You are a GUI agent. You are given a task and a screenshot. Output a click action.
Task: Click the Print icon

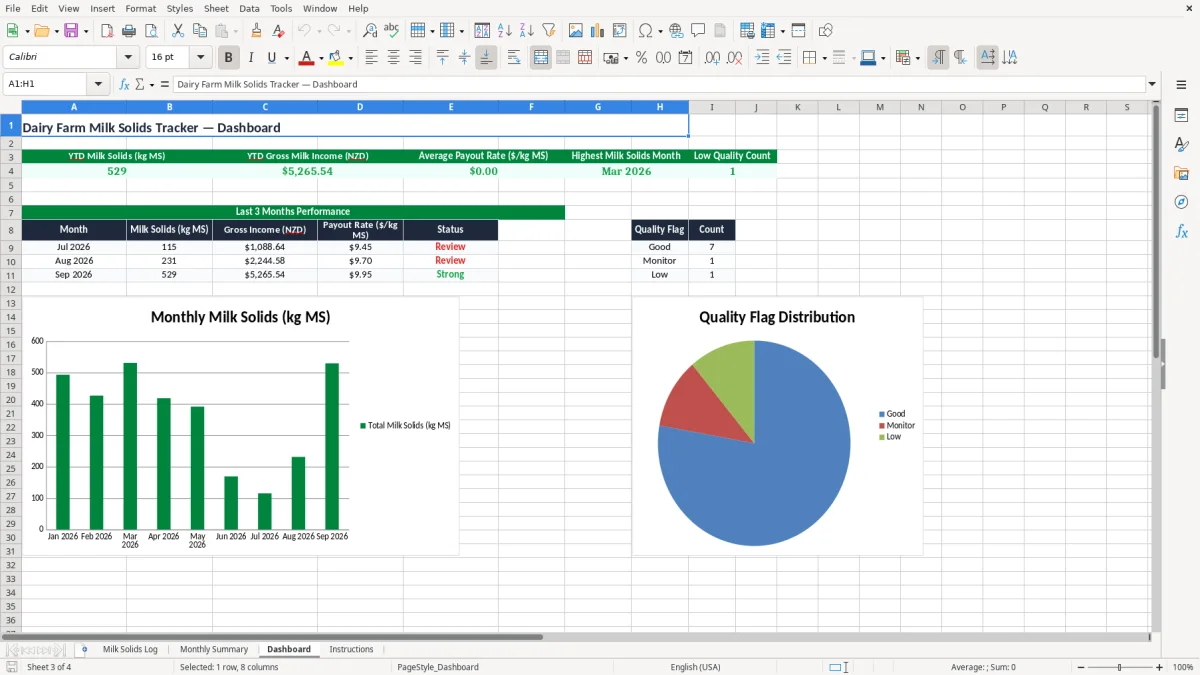[129, 31]
